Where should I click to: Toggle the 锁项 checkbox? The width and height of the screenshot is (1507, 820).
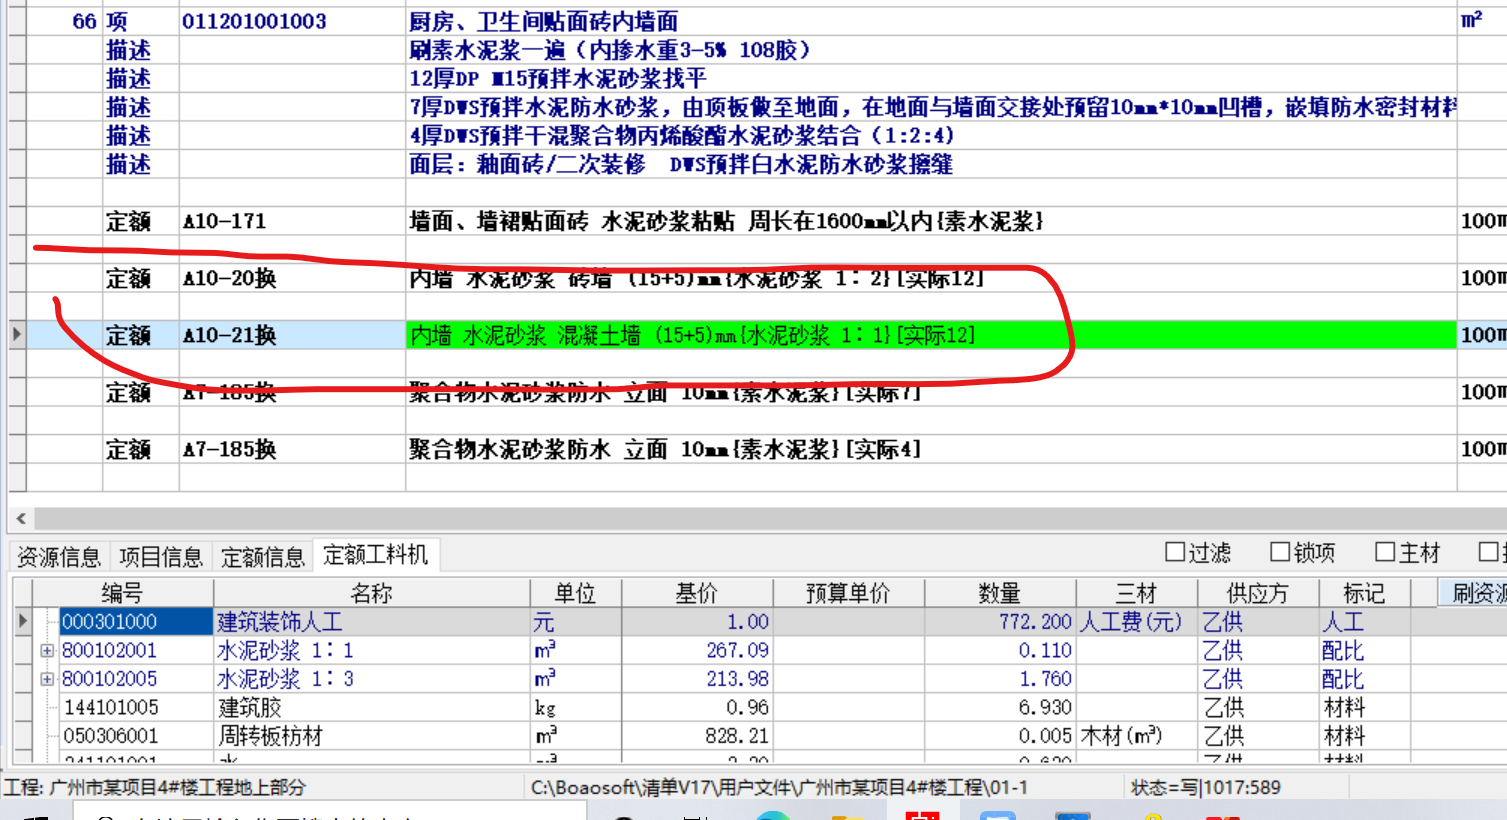[x=1279, y=552]
